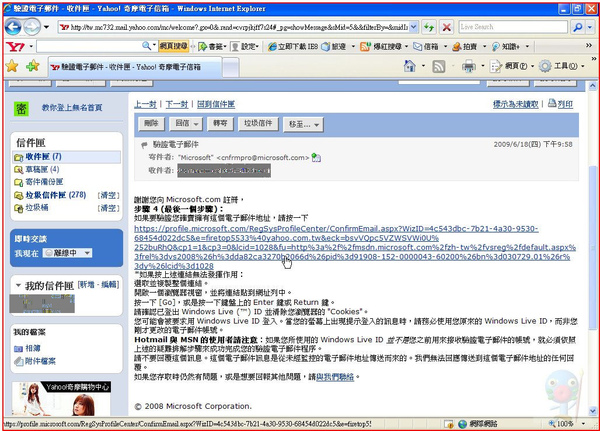
Task: Click the Refresh page icon
Action: (x=429, y=27)
